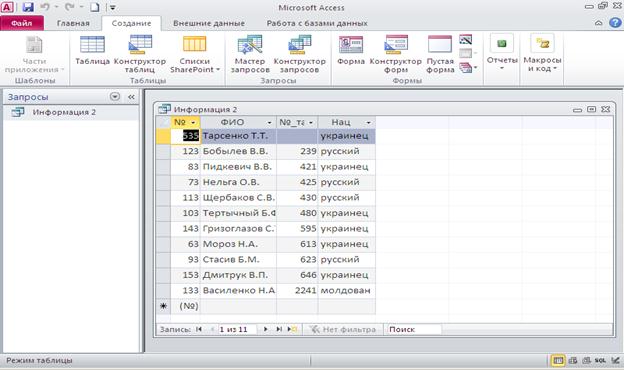Image resolution: width=624 pixels, height=370 pixels.
Task: Click the New document quick access icon
Action: click(94, 7)
